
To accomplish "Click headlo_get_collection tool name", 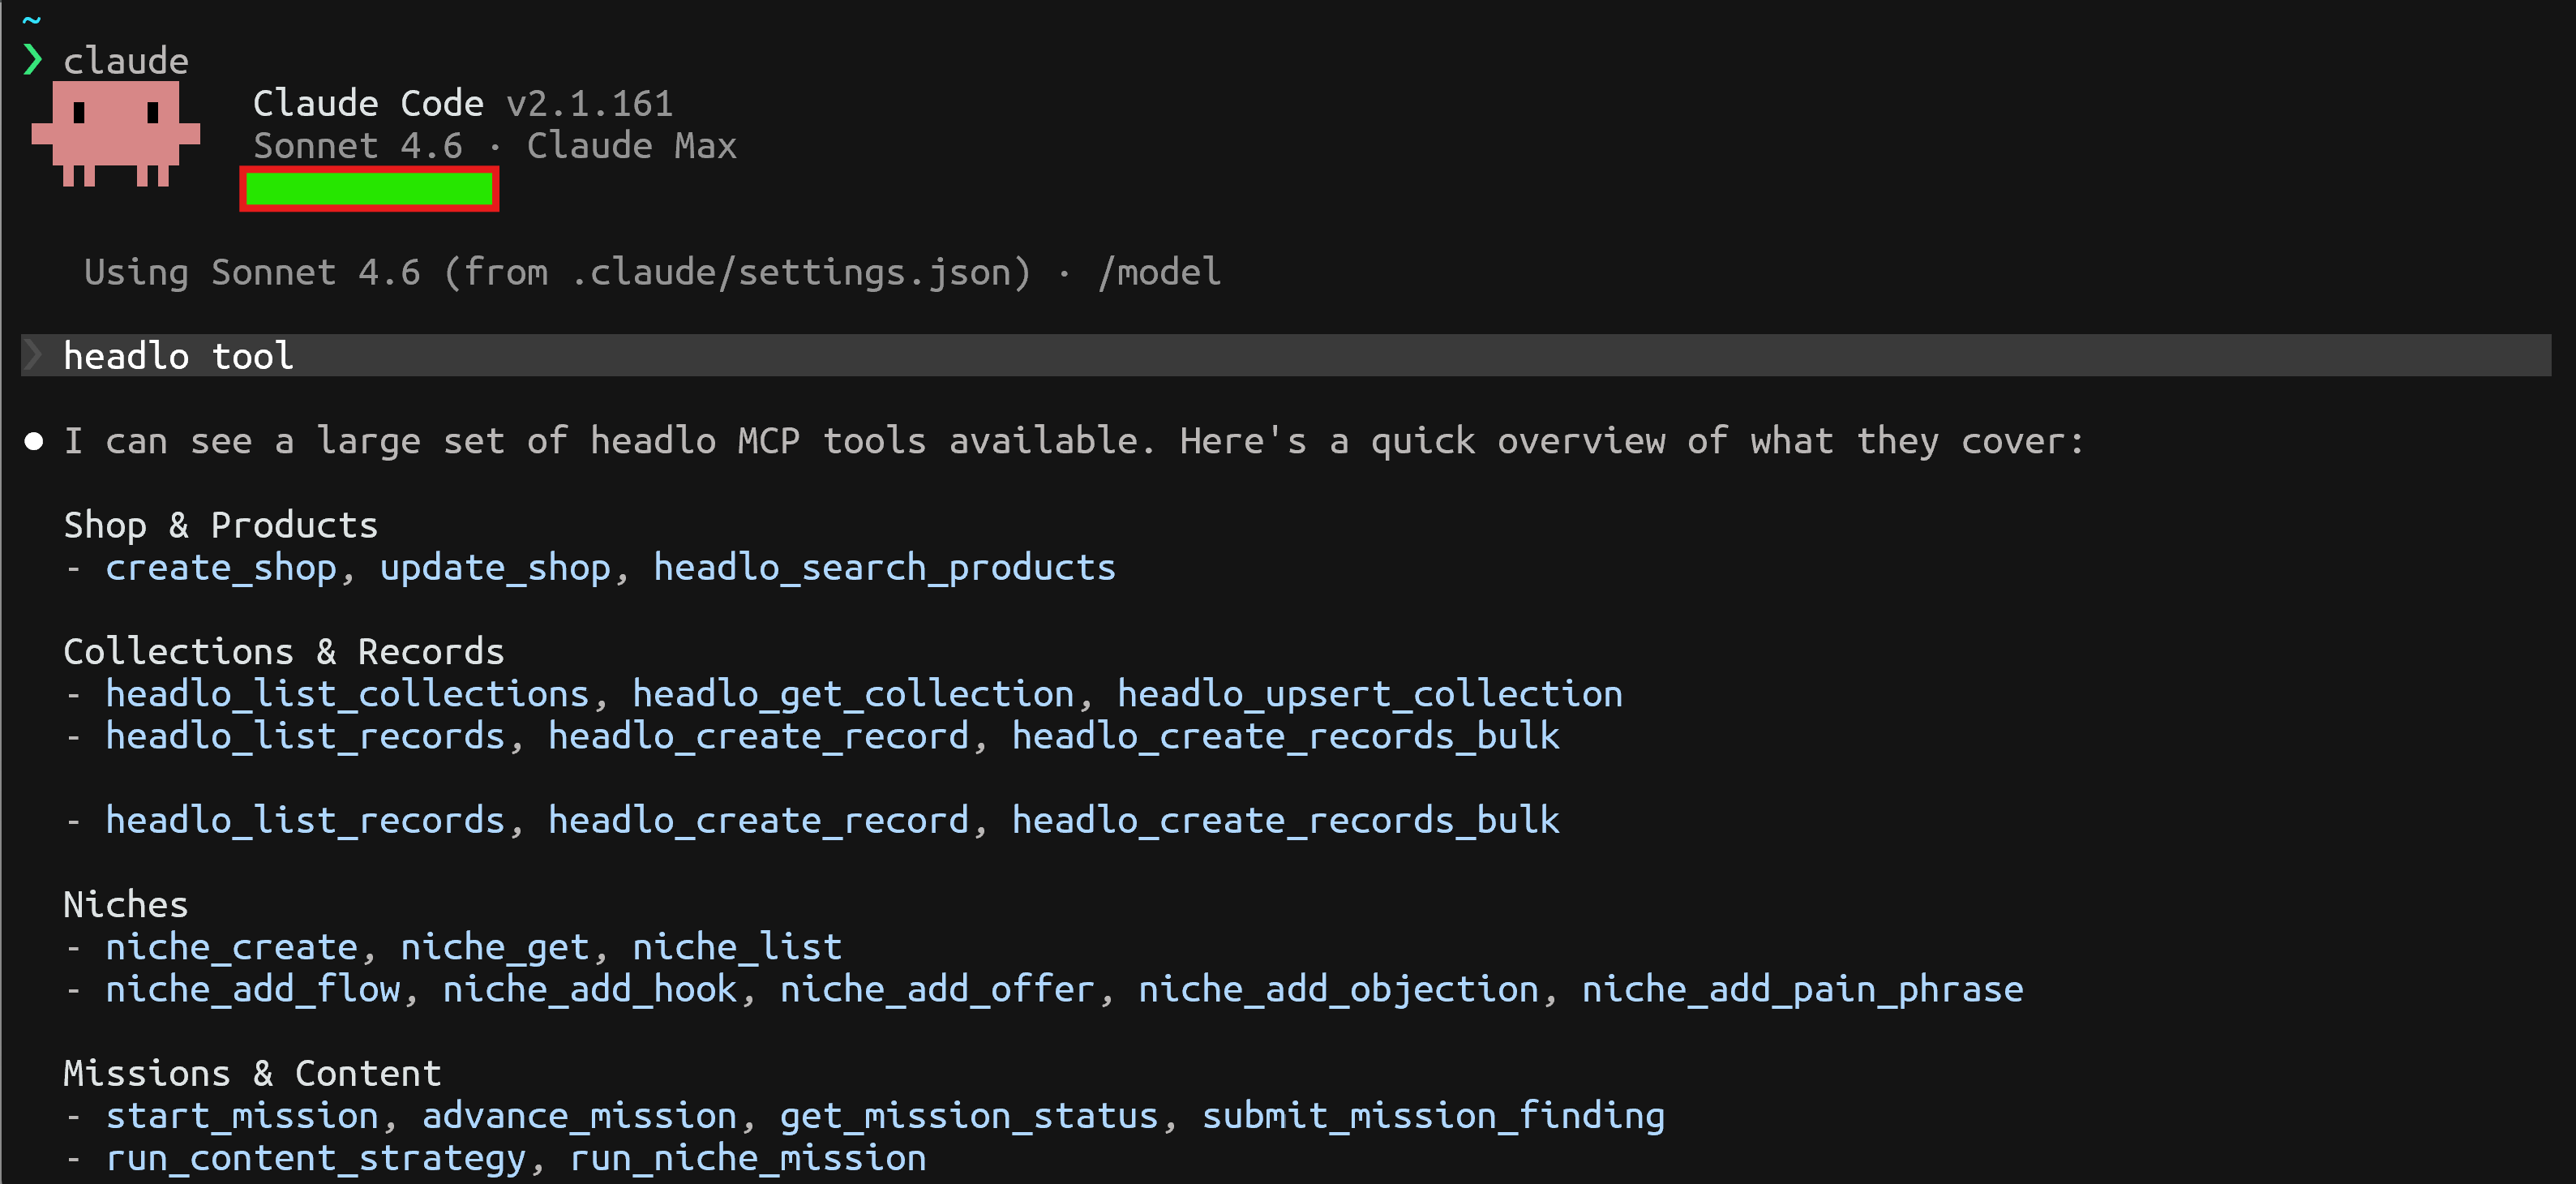I will tap(854, 693).
